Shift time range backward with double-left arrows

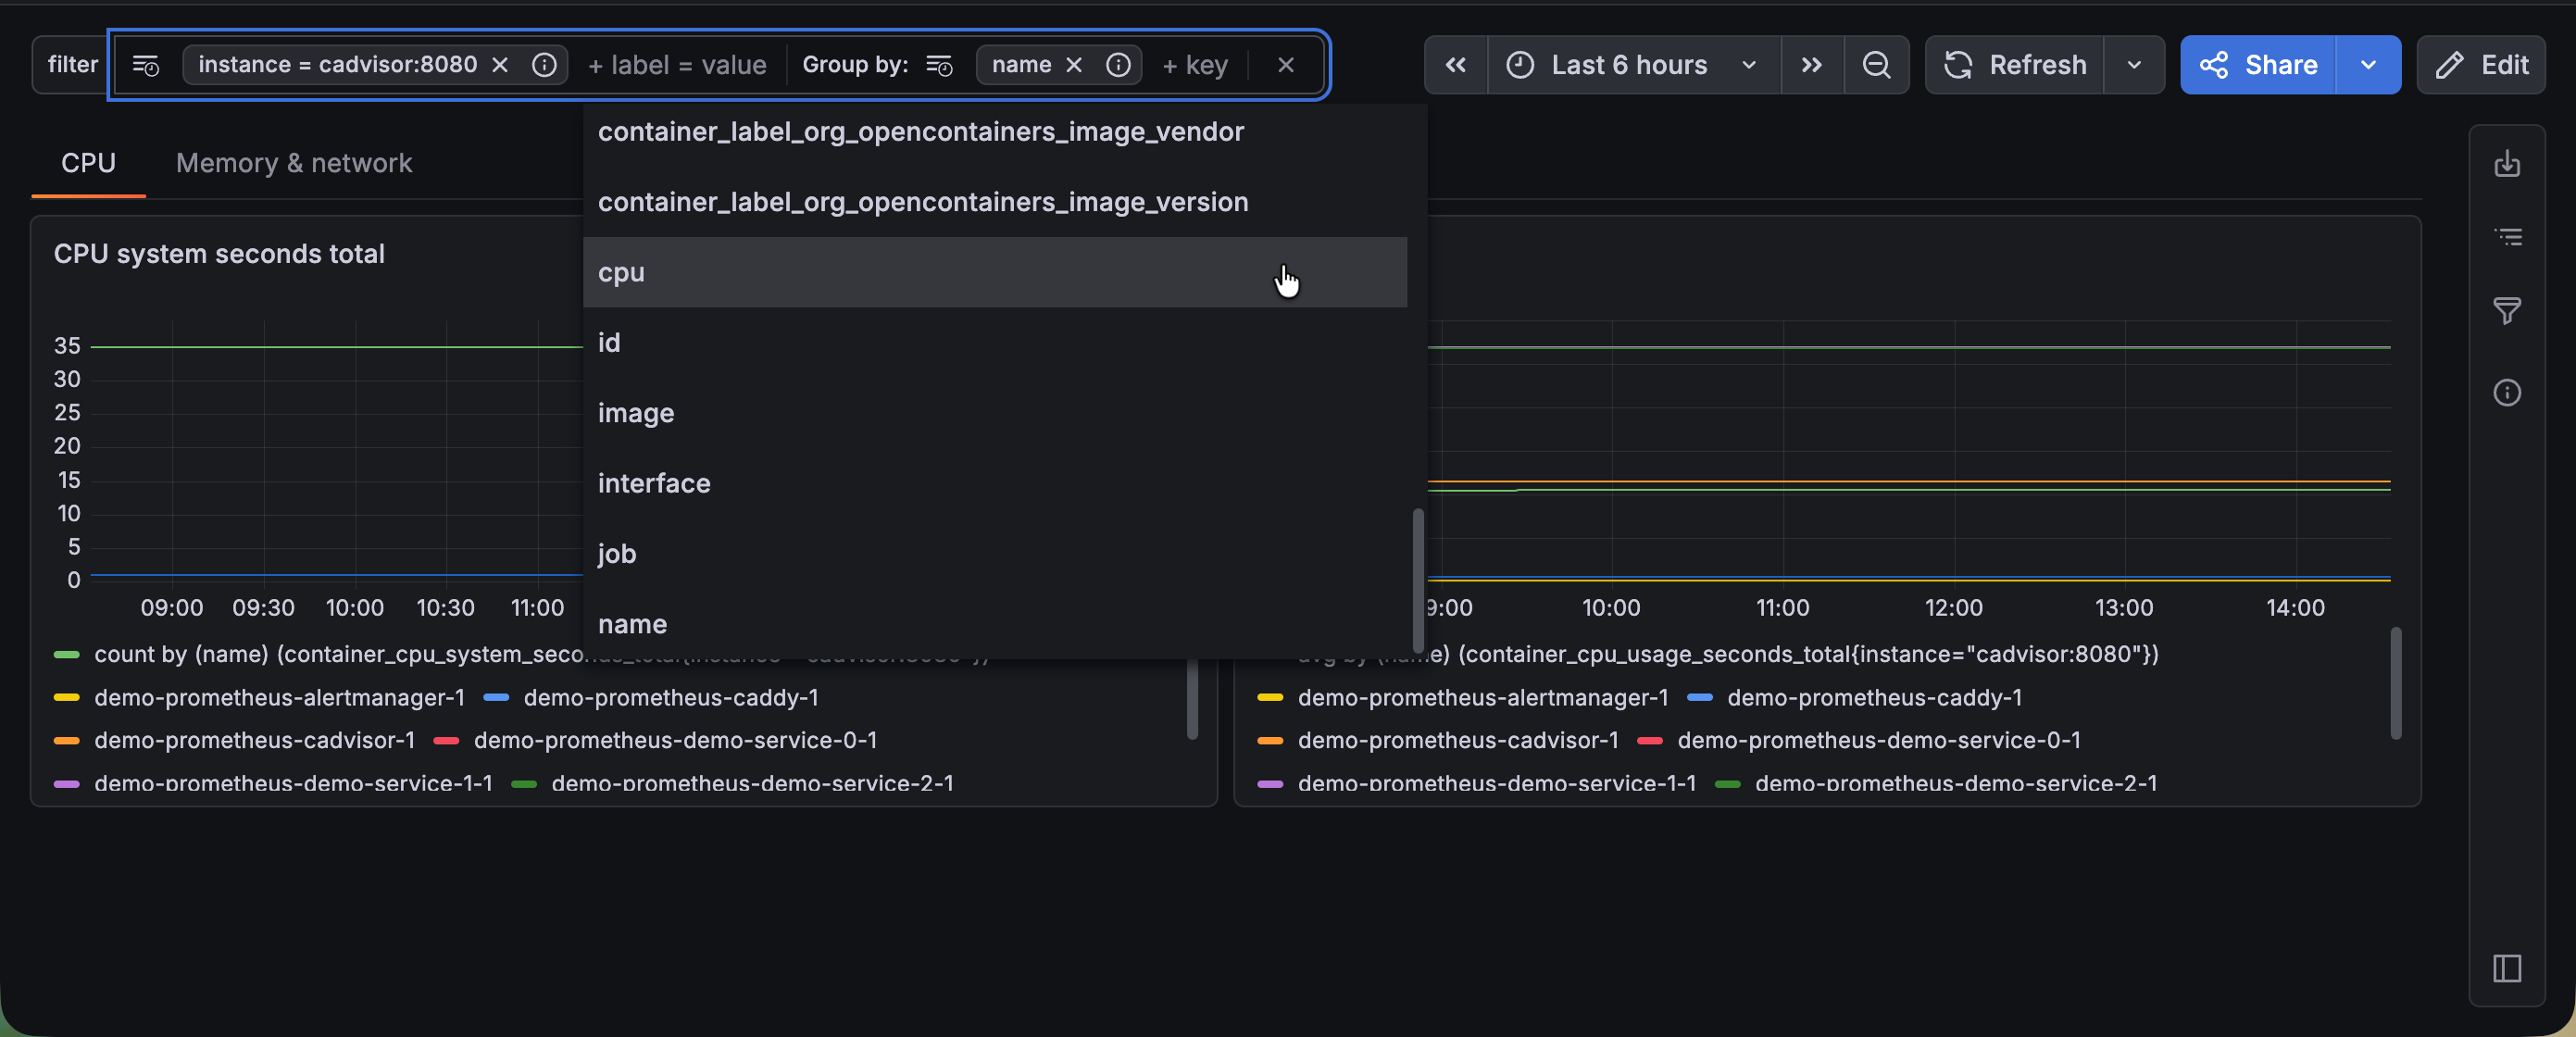[x=1455, y=65]
